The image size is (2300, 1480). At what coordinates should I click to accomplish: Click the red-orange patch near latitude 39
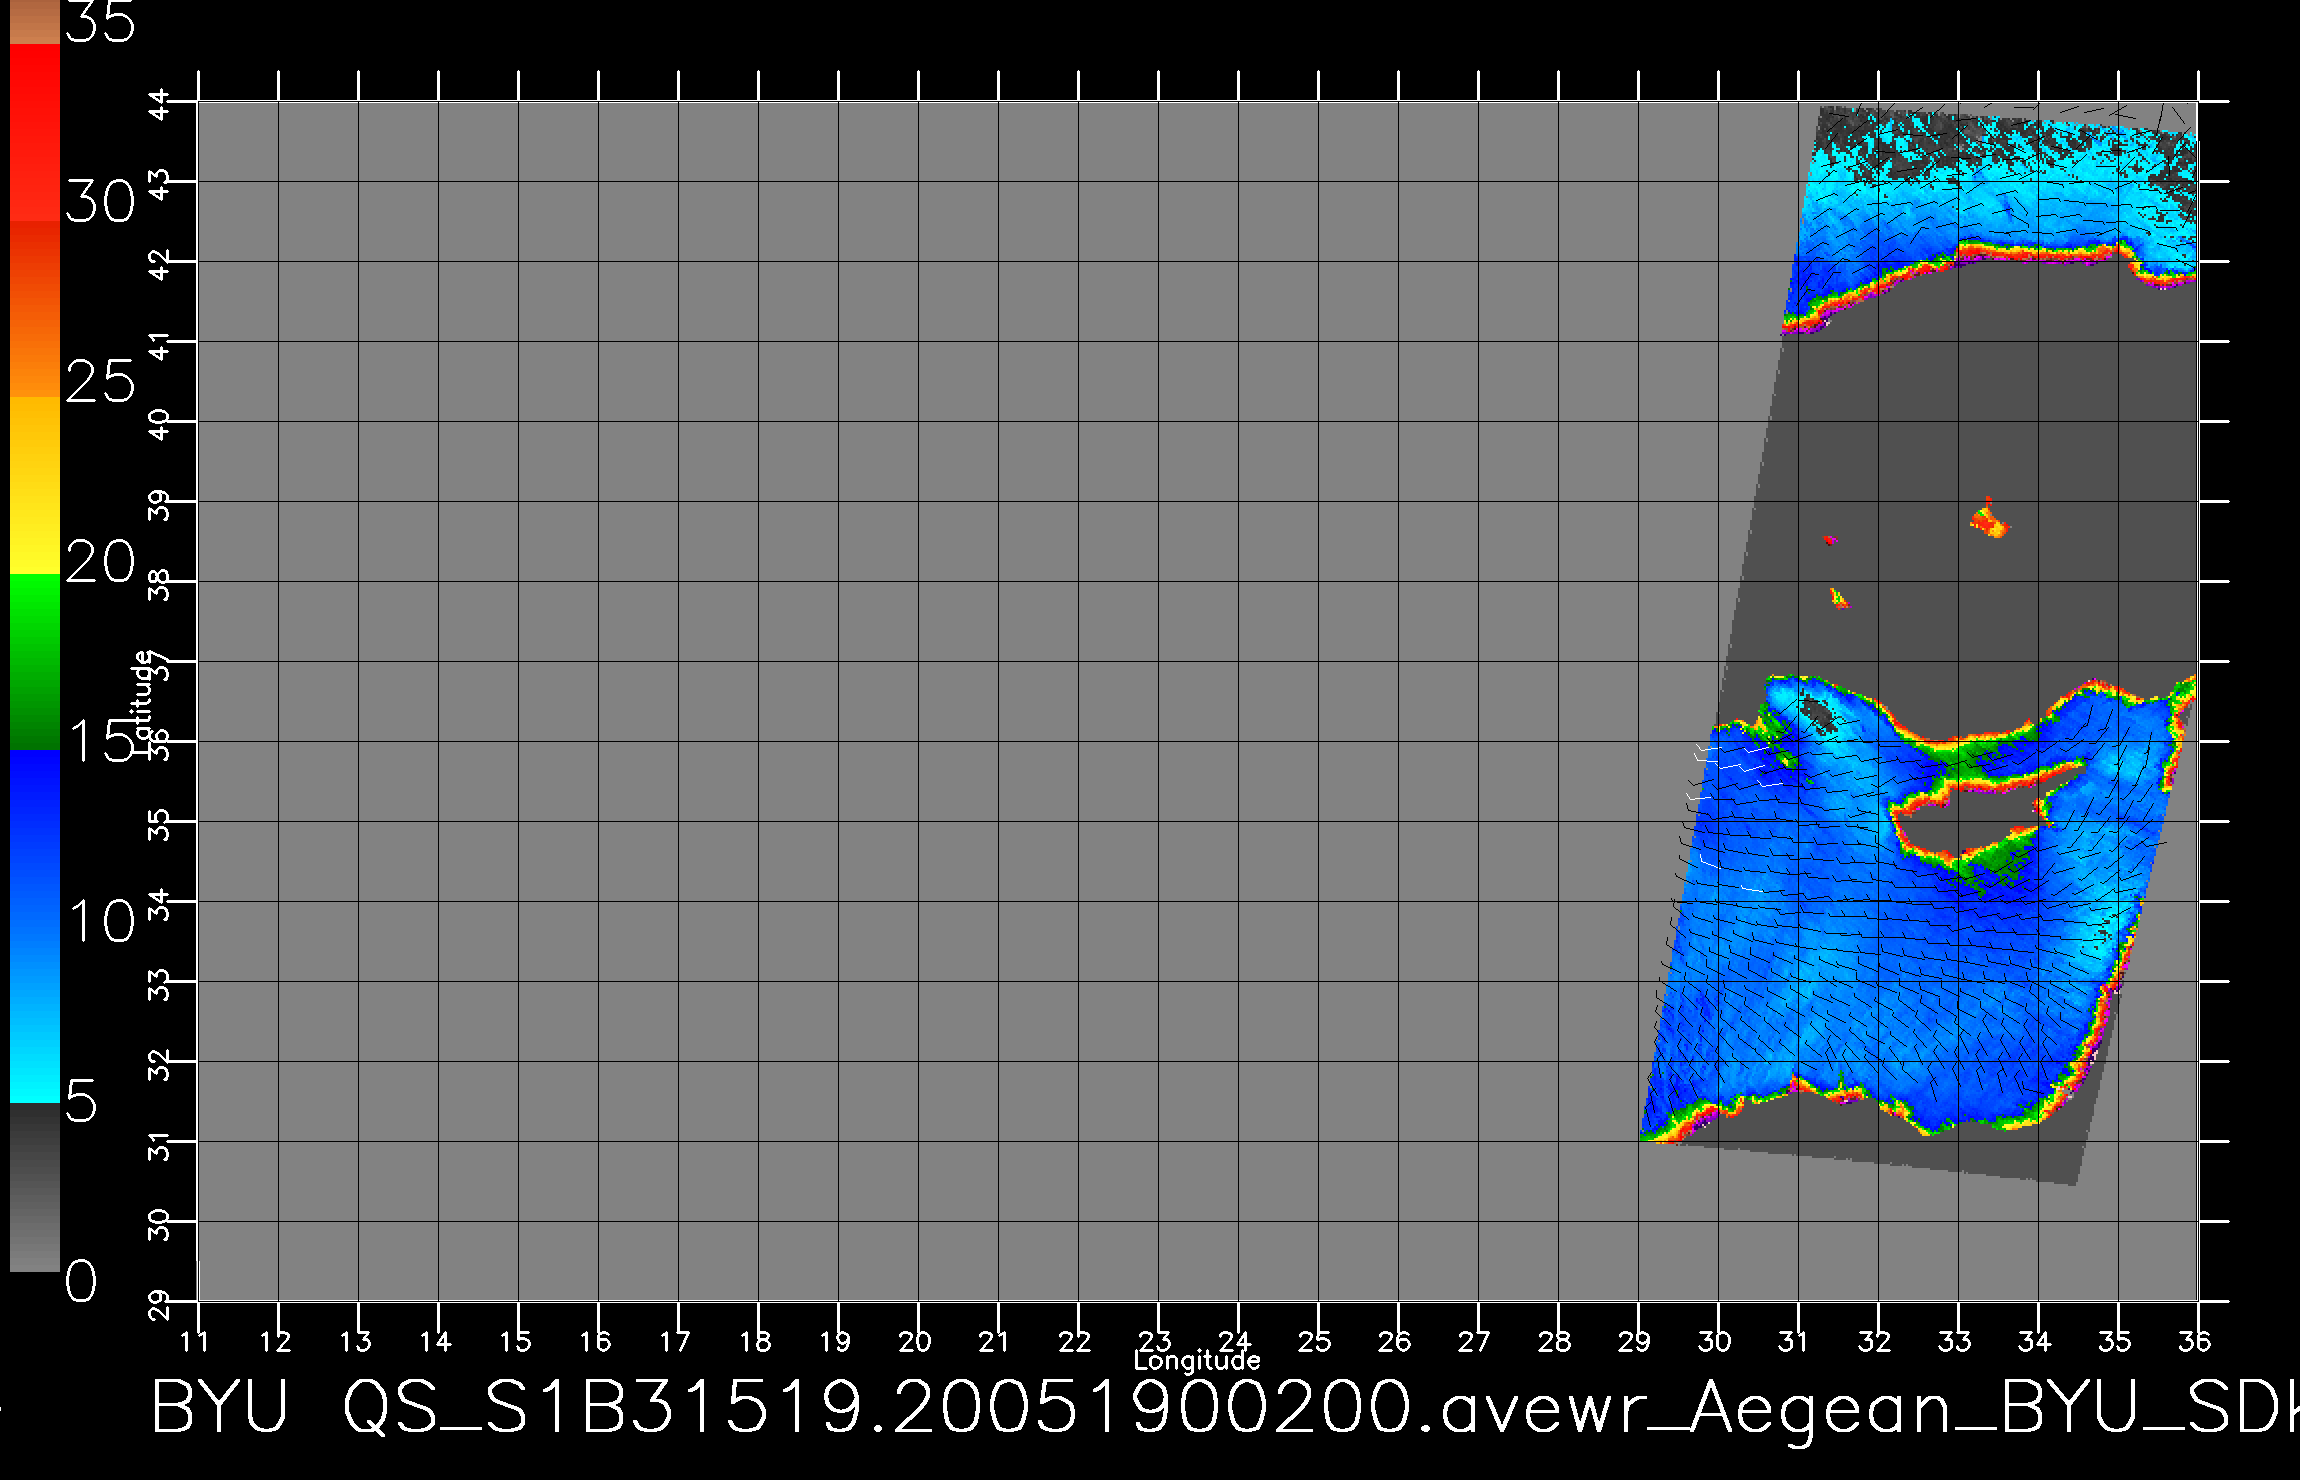tap(1990, 520)
